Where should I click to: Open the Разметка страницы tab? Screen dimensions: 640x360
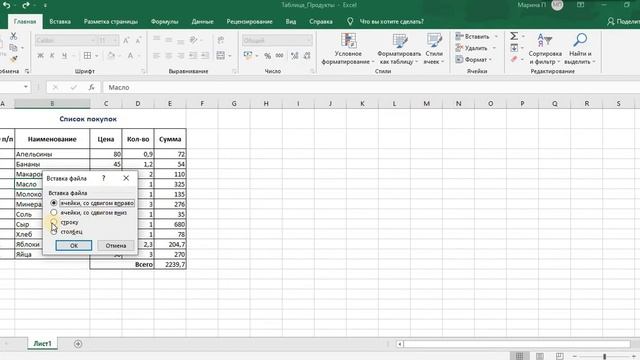click(x=111, y=22)
